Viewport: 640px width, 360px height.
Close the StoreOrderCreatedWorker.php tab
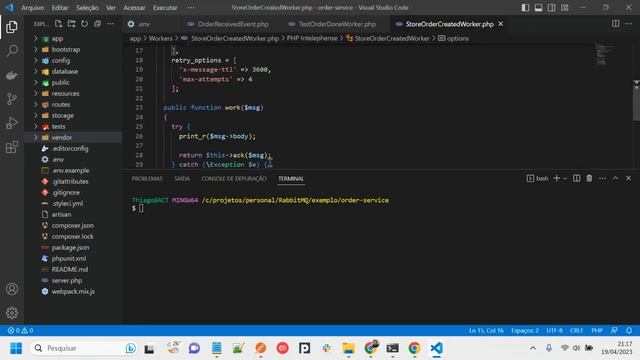501,24
